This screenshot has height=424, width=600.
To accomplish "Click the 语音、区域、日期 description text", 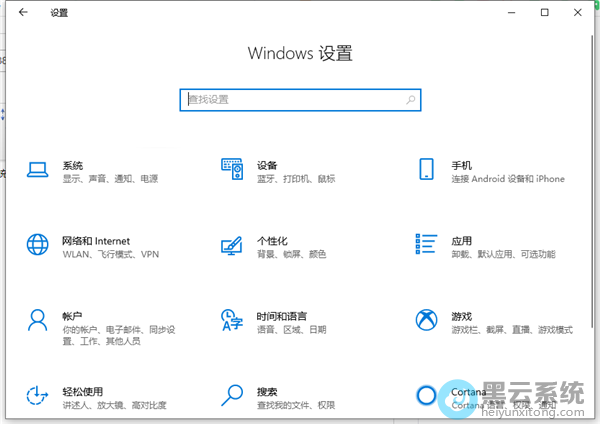I will click(x=291, y=329).
